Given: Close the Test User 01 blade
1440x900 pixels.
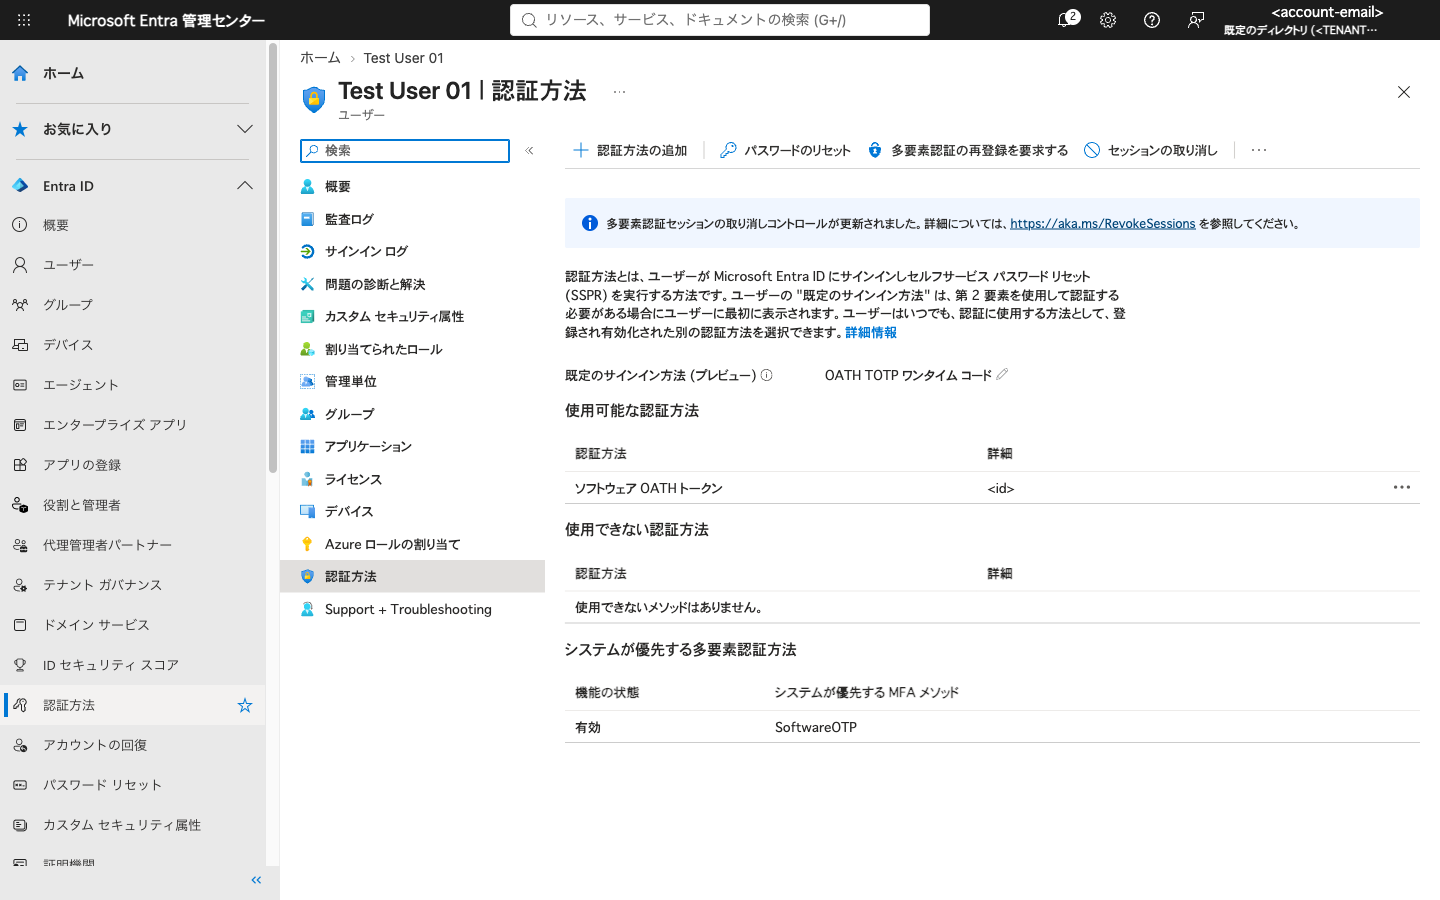Looking at the screenshot, I should tap(1404, 92).
